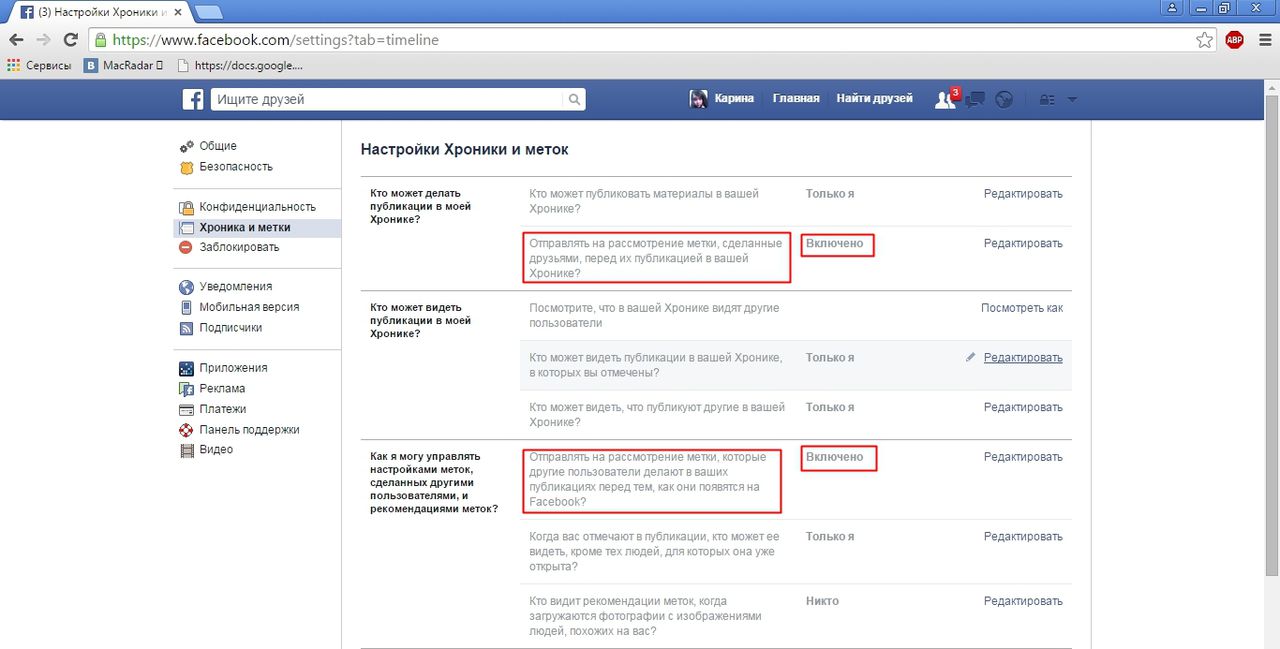Click the Мобильная версия phone icon
The image size is (1280, 649).
[x=186, y=308]
